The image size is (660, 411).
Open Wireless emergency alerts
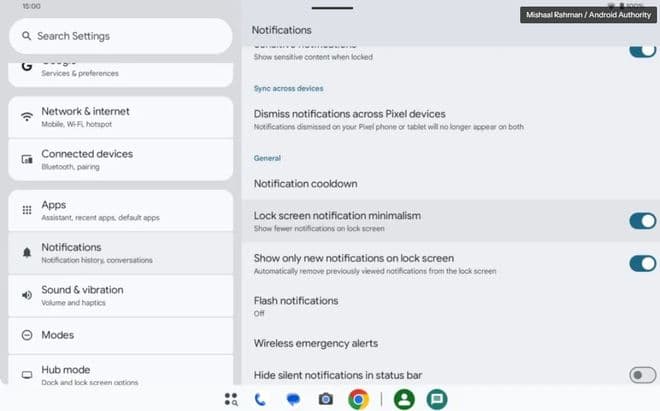tap(315, 343)
